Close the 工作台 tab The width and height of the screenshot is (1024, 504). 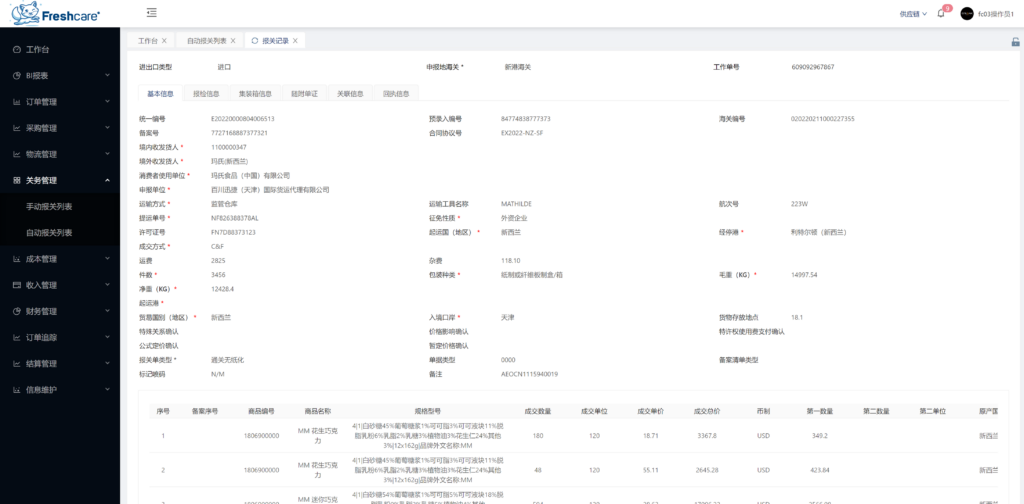(x=164, y=40)
